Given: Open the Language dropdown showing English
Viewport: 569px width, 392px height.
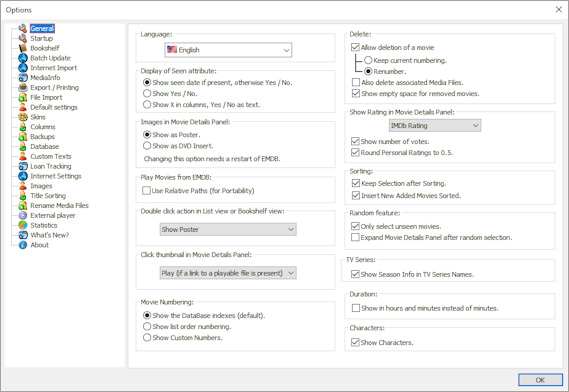Looking at the screenshot, I should [x=228, y=50].
